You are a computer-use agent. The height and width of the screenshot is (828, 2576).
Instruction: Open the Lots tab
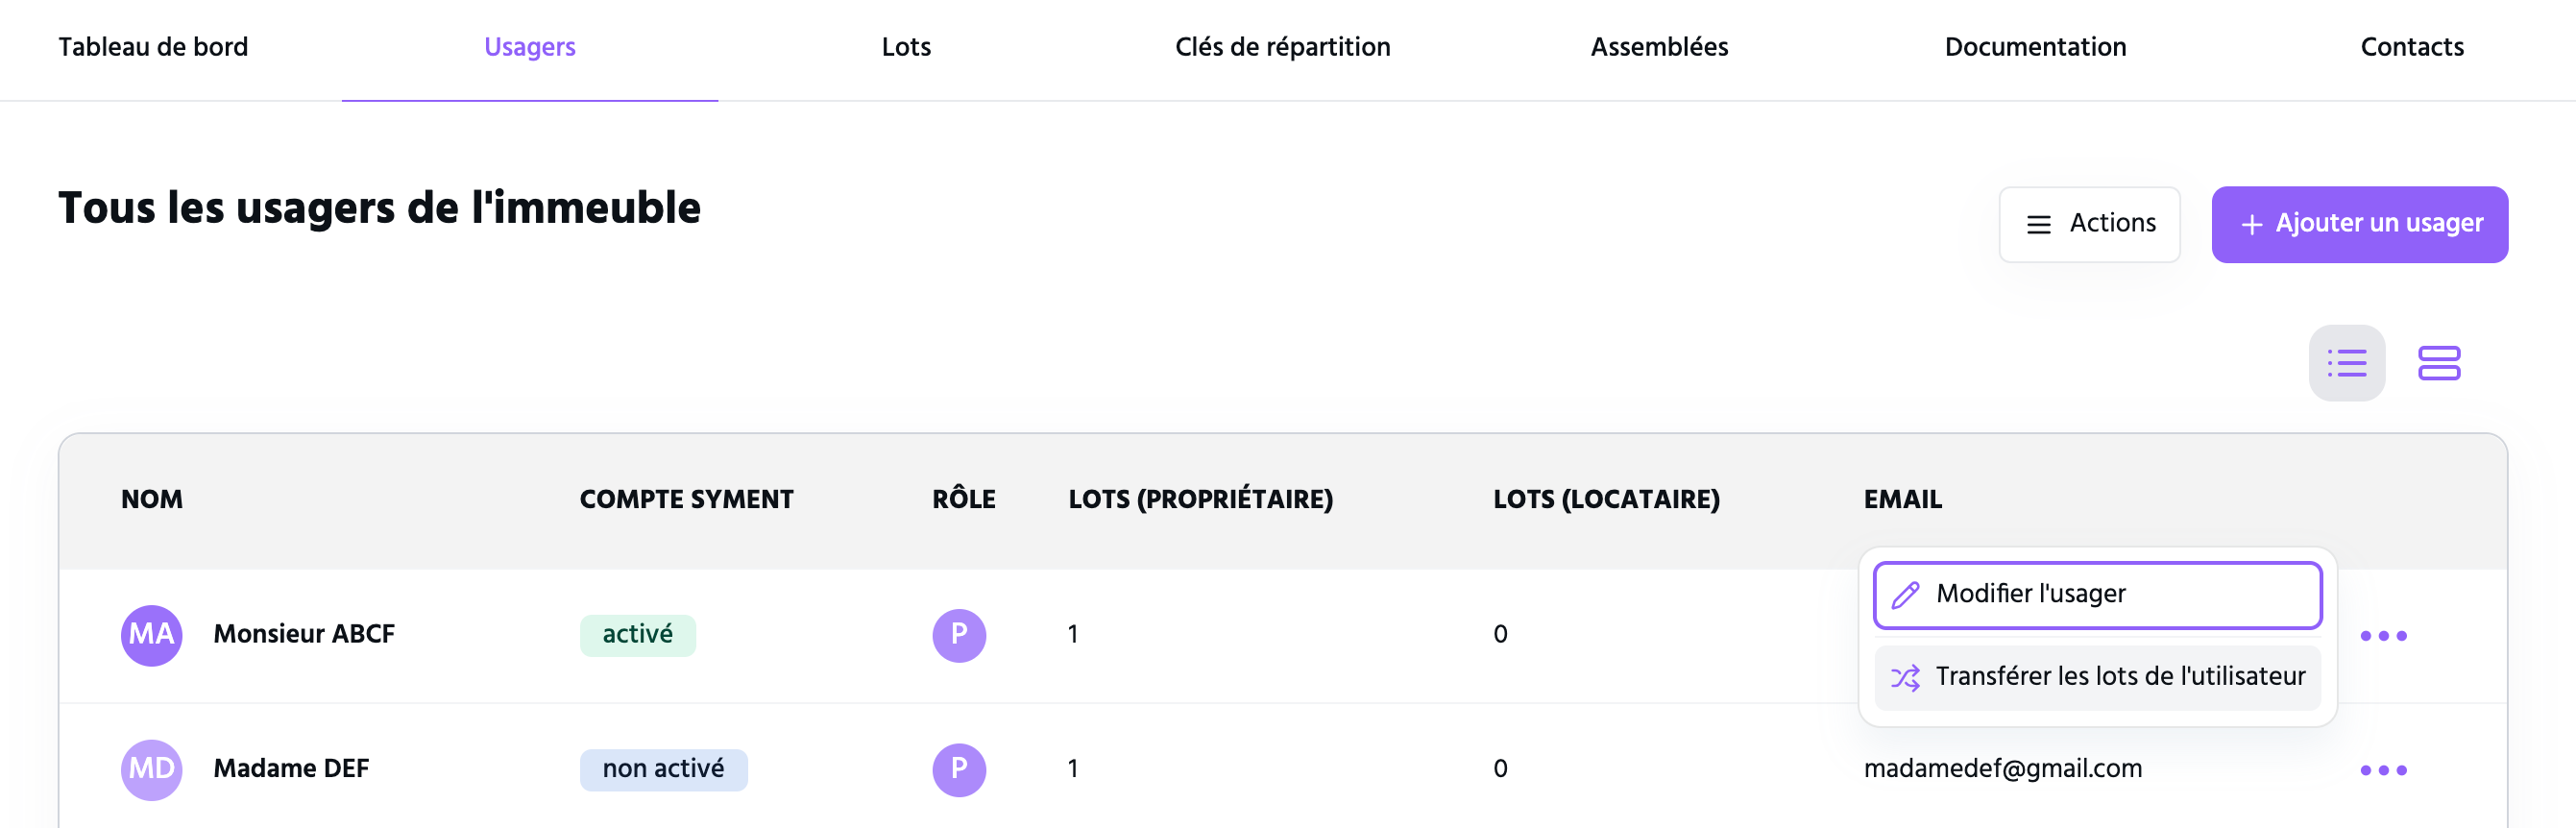[x=906, y=48]
